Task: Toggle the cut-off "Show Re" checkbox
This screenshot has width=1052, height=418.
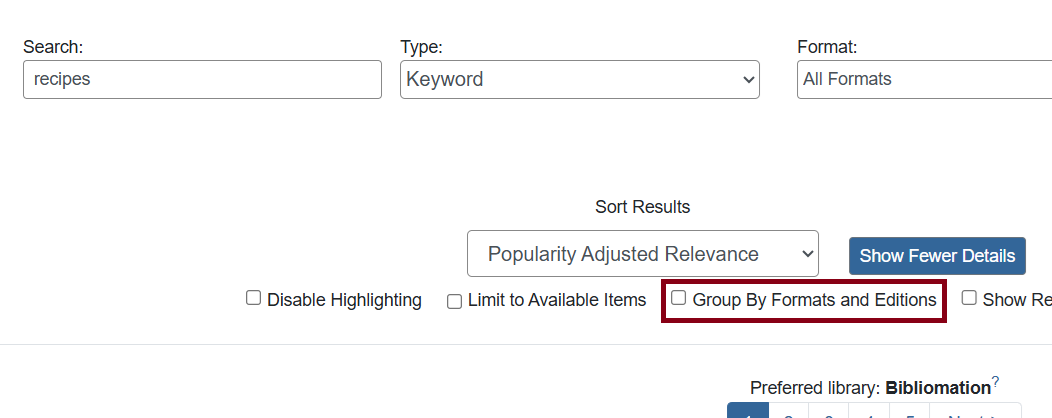Action: coord(969,298)
